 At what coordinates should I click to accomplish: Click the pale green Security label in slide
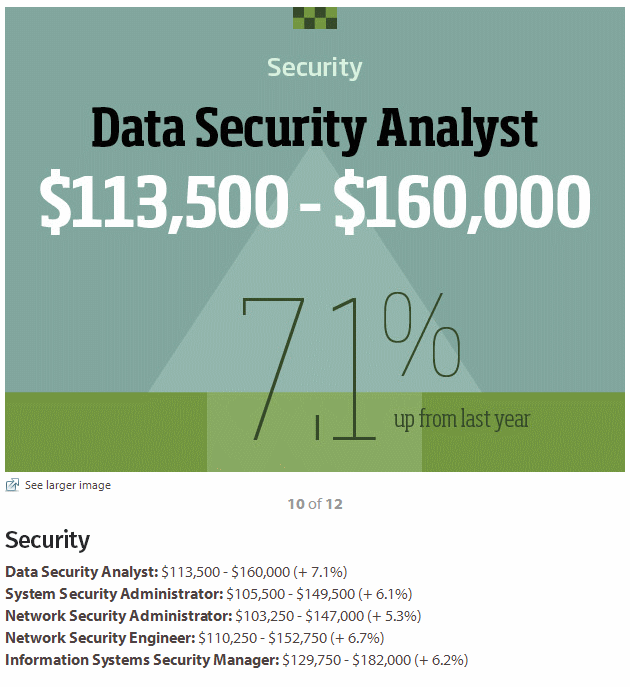pyautogui.click(x=315, y=68)
